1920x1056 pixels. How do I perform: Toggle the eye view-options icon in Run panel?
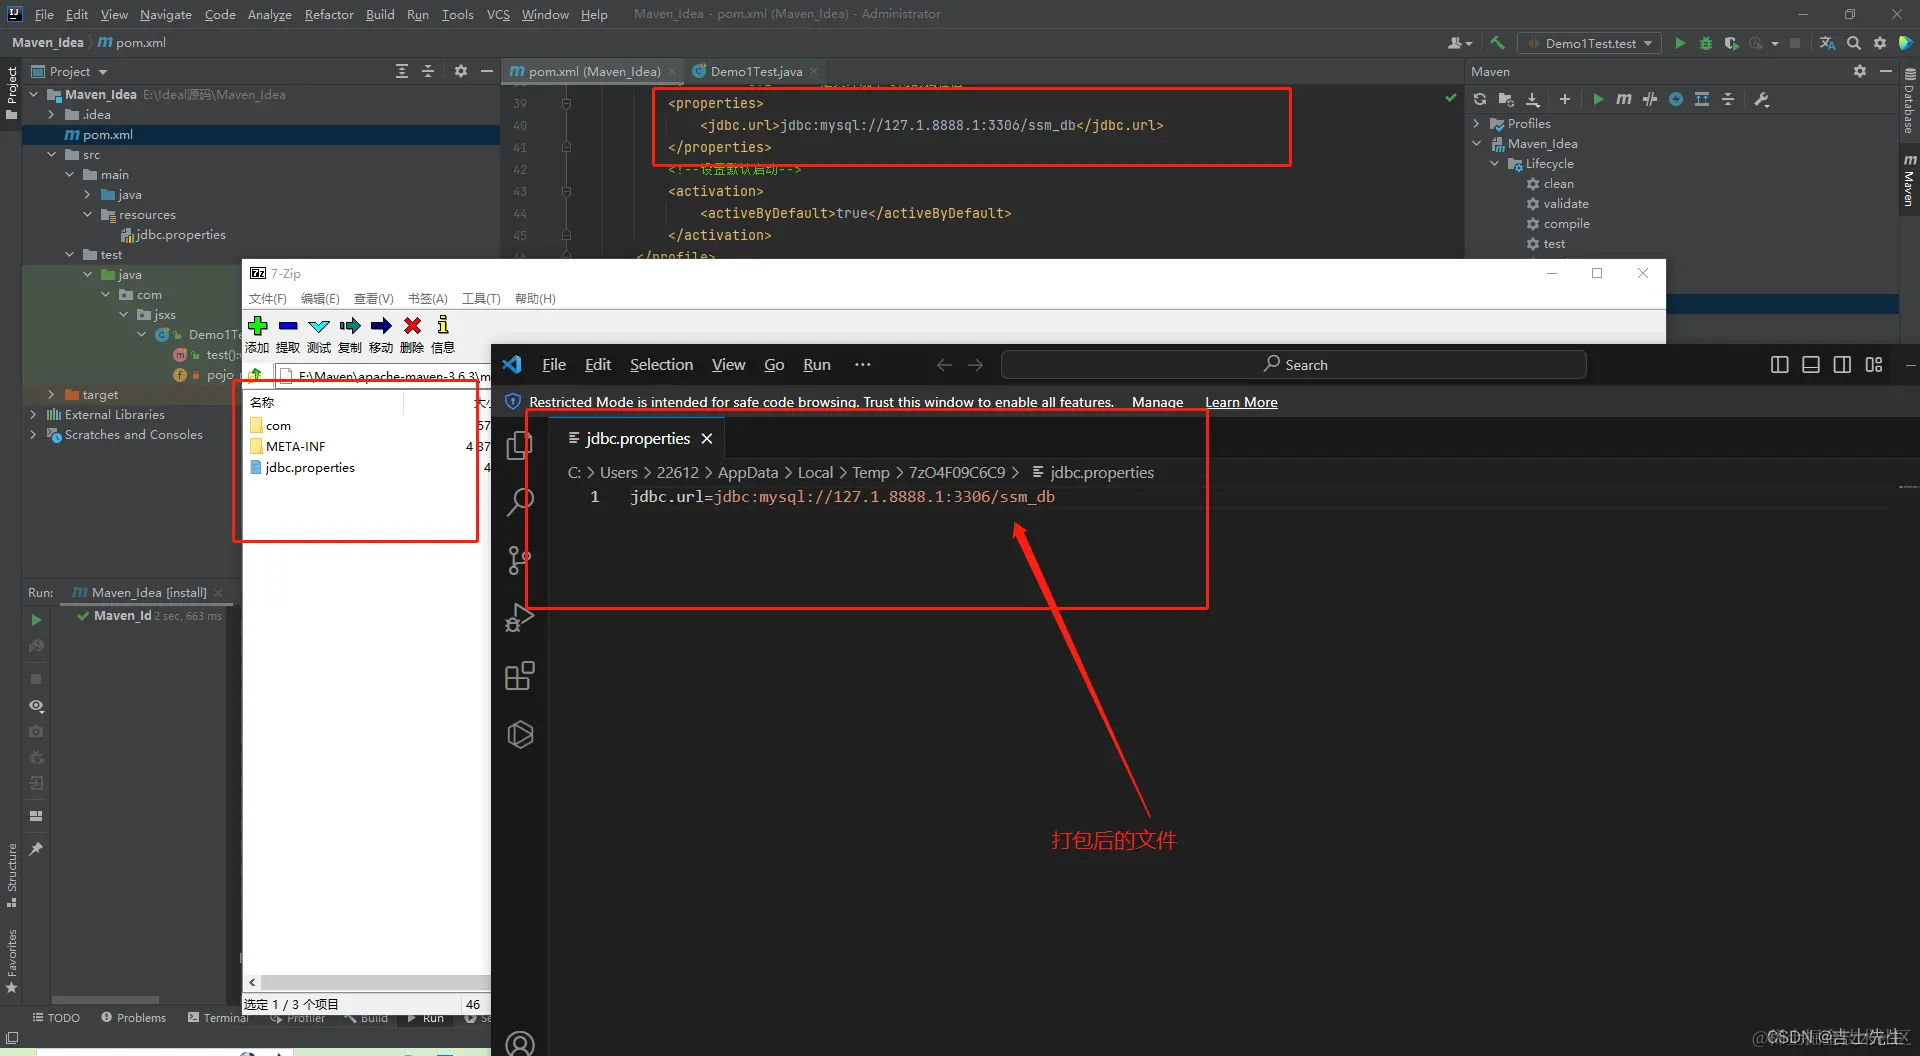(x=36, y=706)
